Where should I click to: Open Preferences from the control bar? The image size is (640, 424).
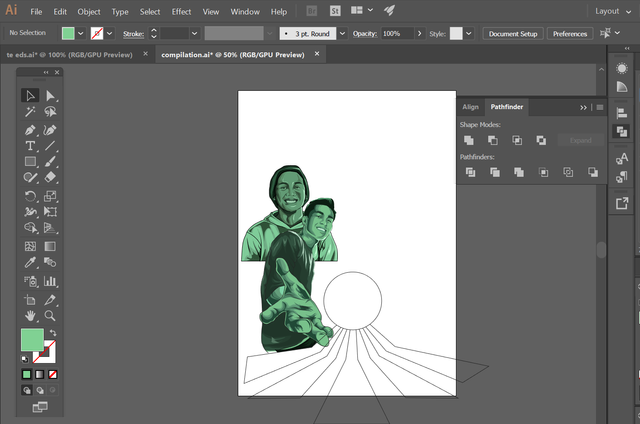click(570, 33)
